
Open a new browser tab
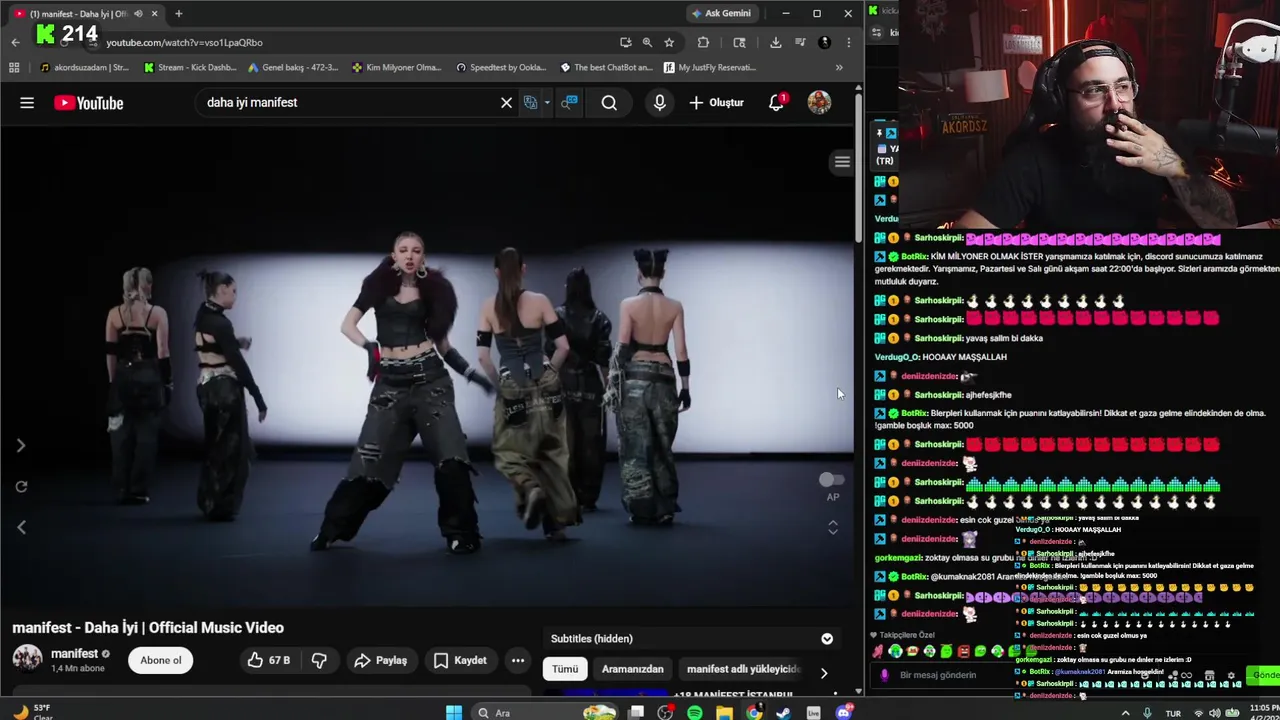(178, 13)
